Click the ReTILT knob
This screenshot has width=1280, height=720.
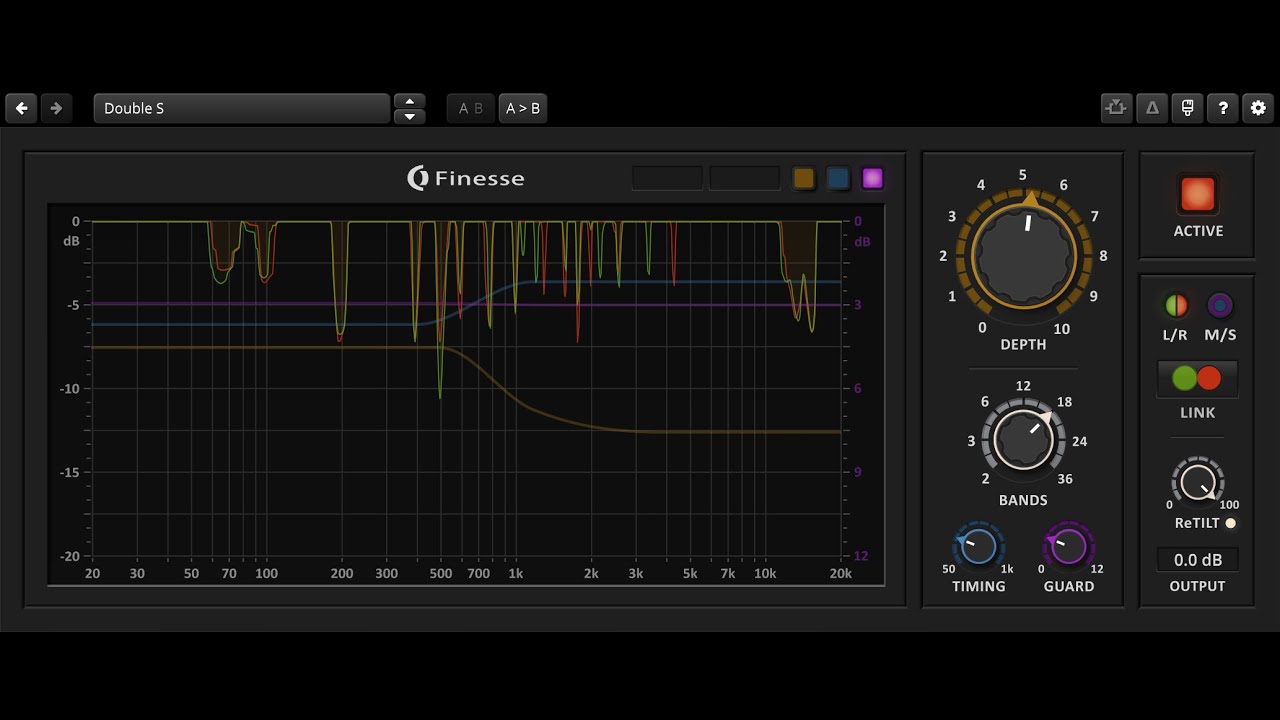pos(1197,482)
